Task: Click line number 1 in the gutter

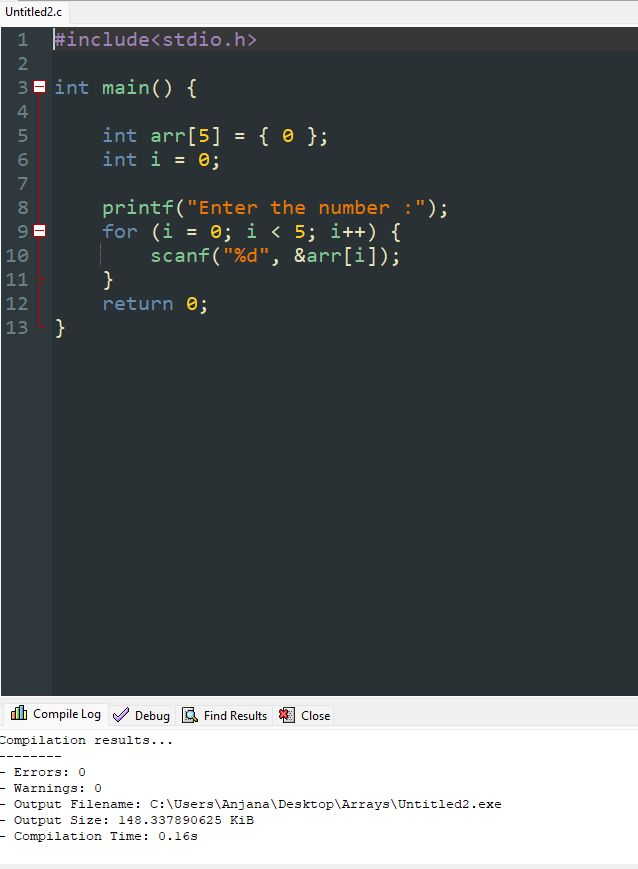Action: pos(23,40)
